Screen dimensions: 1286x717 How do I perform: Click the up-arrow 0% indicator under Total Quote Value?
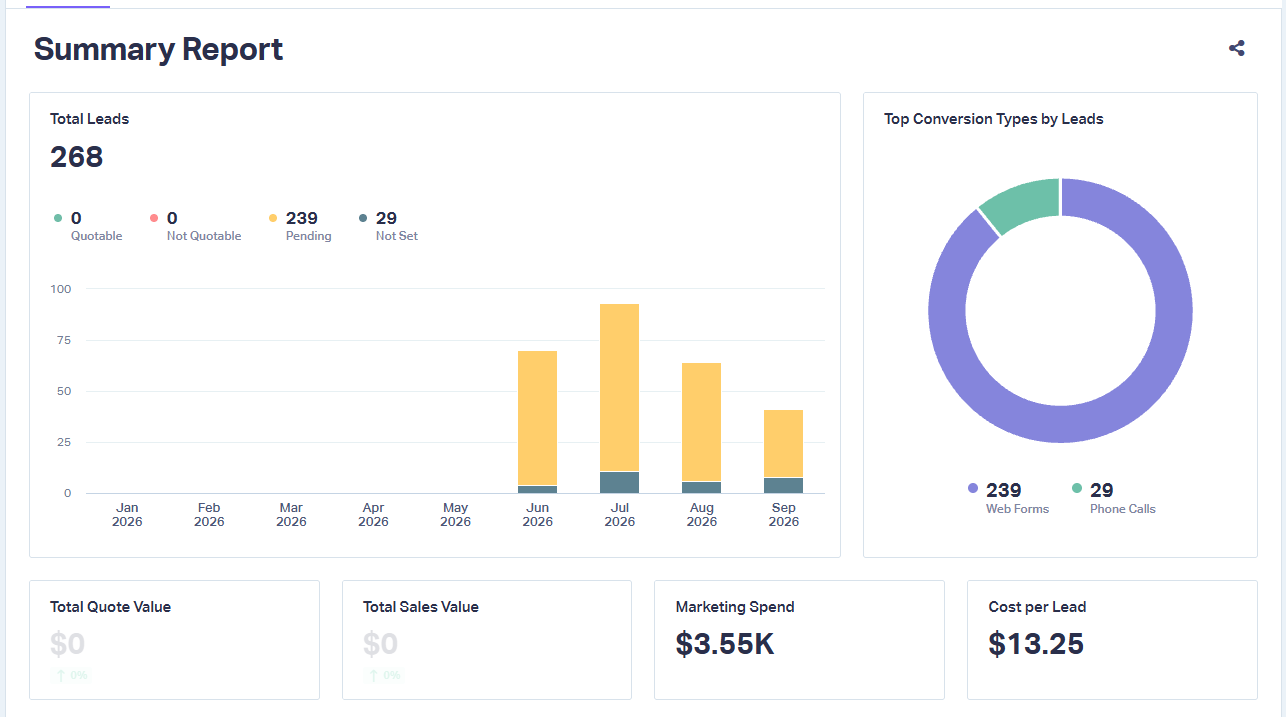click(x=72, y=676)
